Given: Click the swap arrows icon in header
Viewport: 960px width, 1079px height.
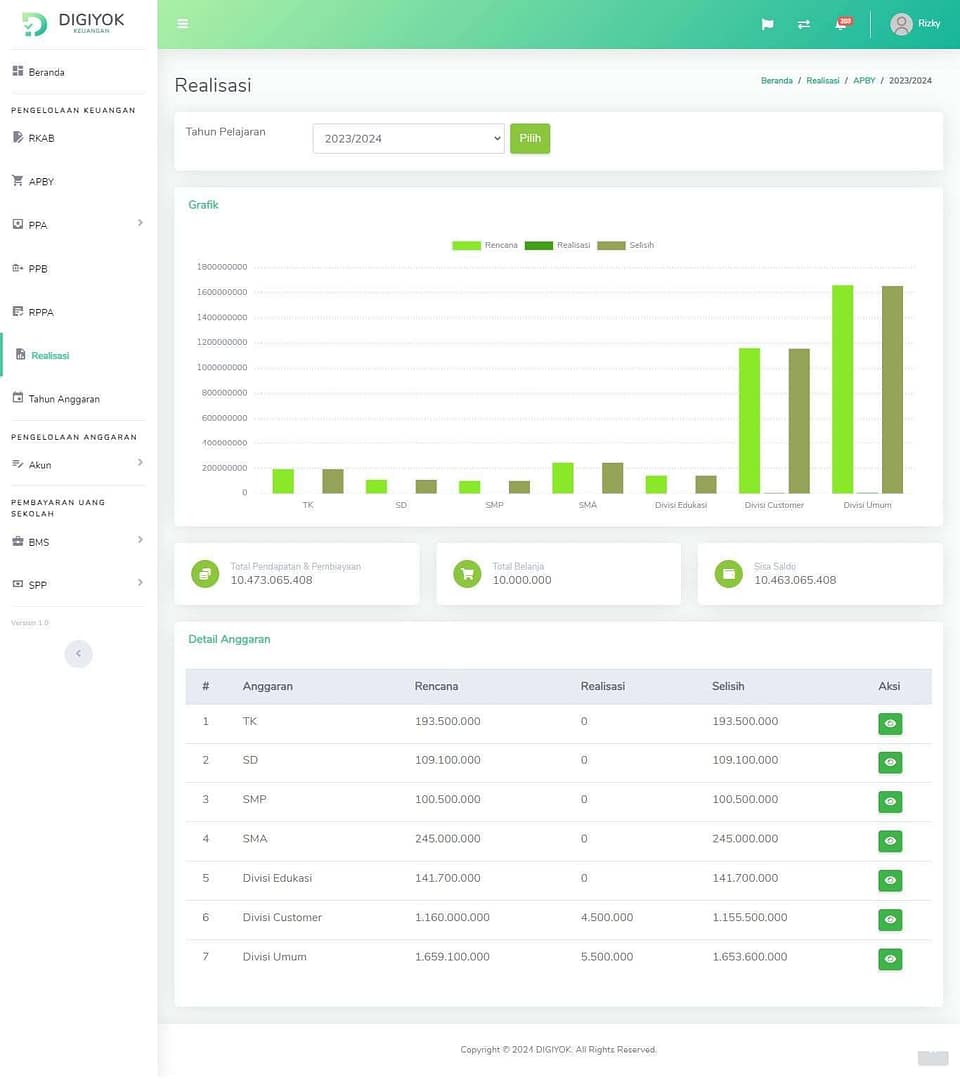Looking at the screenshot, I should (x=803, y=24).
